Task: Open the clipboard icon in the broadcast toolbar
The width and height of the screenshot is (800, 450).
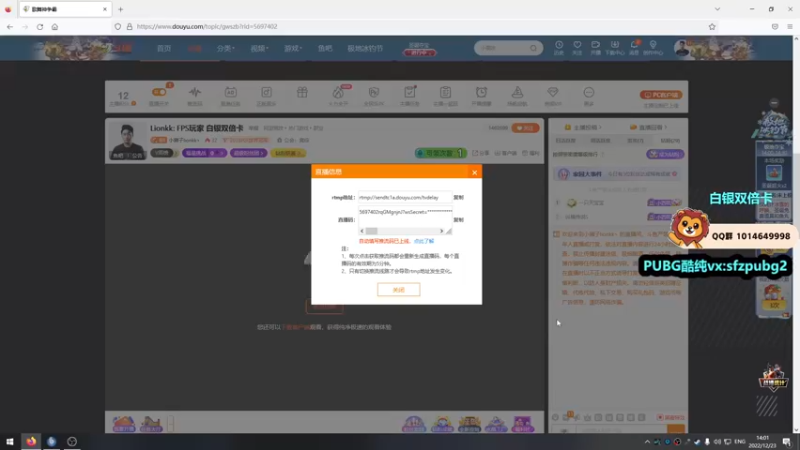Action: coord(445,92)
